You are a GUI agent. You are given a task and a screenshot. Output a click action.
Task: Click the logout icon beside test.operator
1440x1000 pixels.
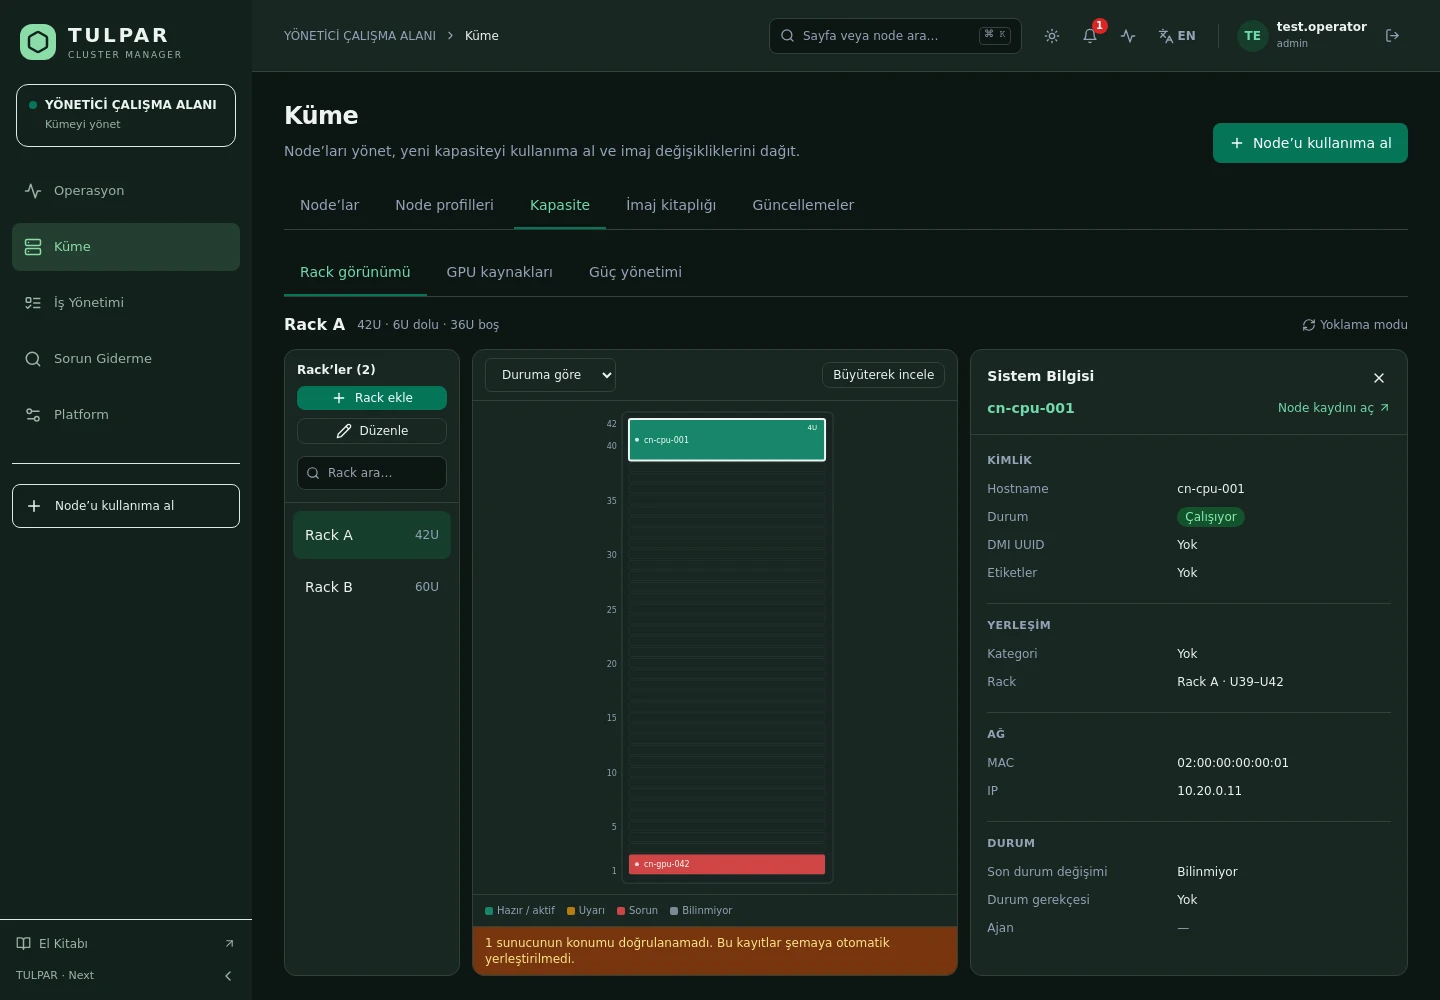pyautogui.click(x=1392, y=36)
